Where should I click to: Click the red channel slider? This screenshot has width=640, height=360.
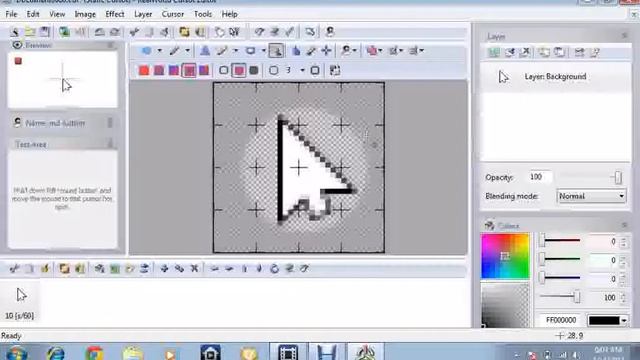[560, 241]
